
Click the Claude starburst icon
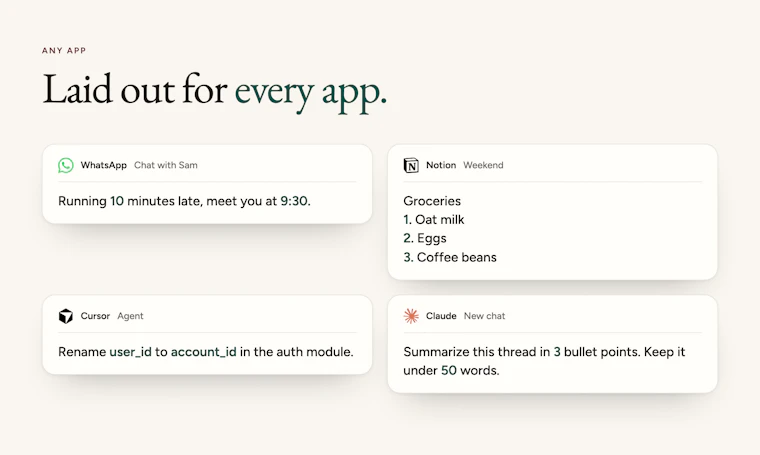pyautogui.click(x=411, y=316)
